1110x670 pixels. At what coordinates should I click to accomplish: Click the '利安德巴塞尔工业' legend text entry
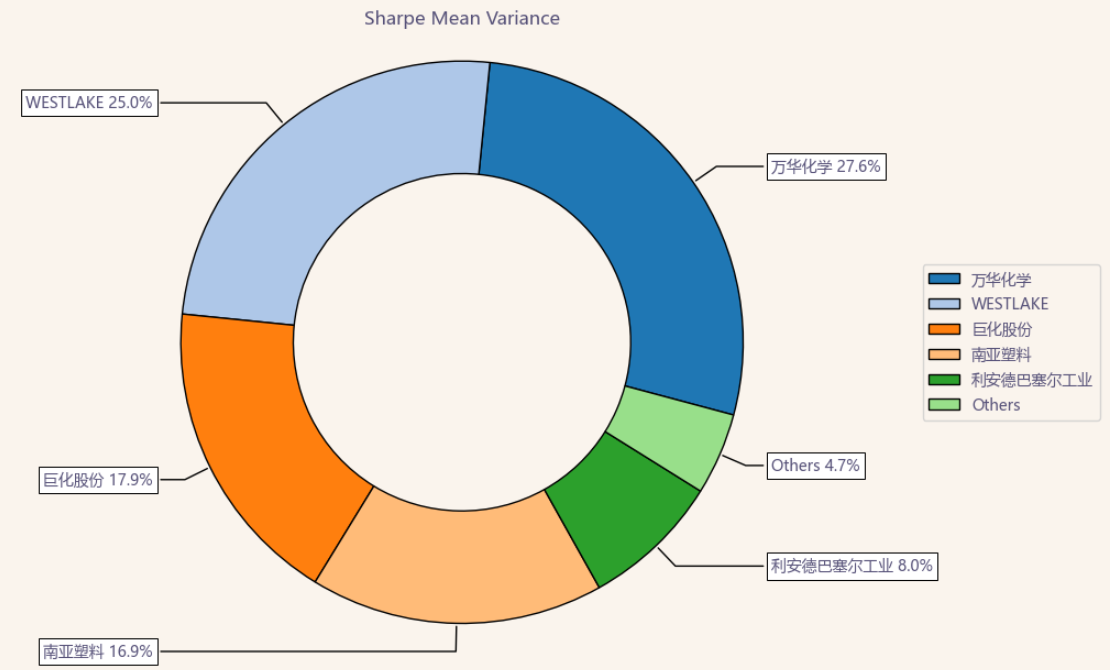(1031, 380)
